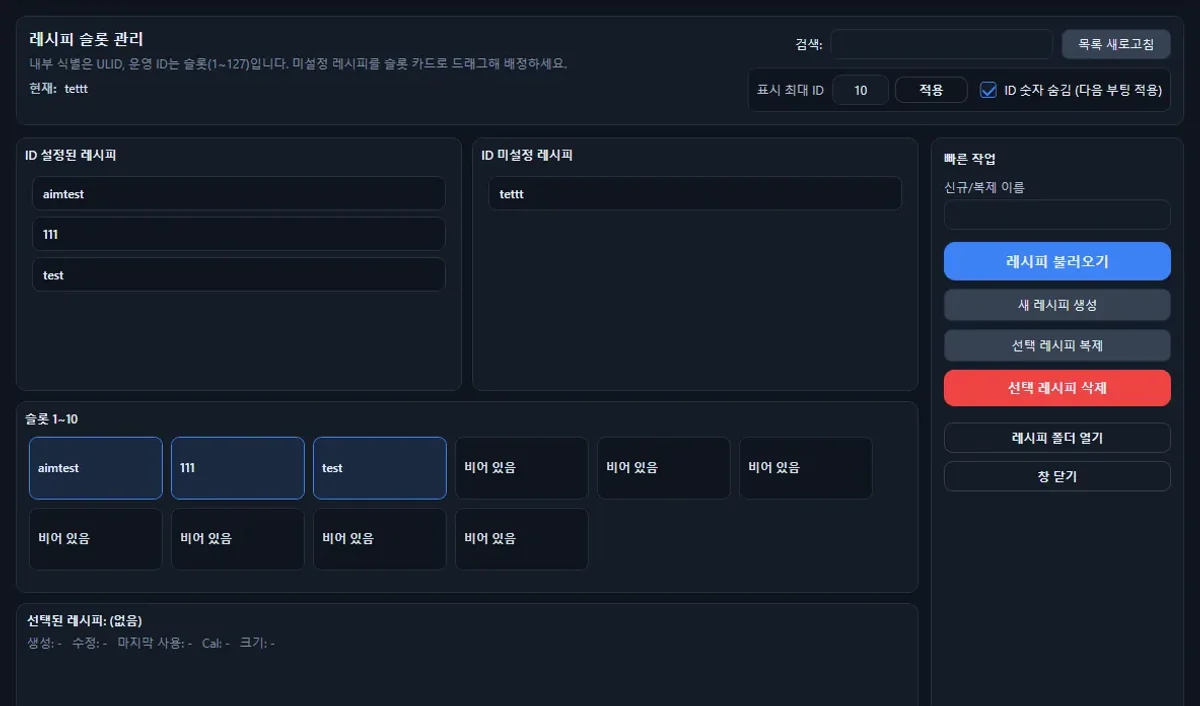
Task: Click the 신규/복제 이름 input field
Action: click(1057, 214)
